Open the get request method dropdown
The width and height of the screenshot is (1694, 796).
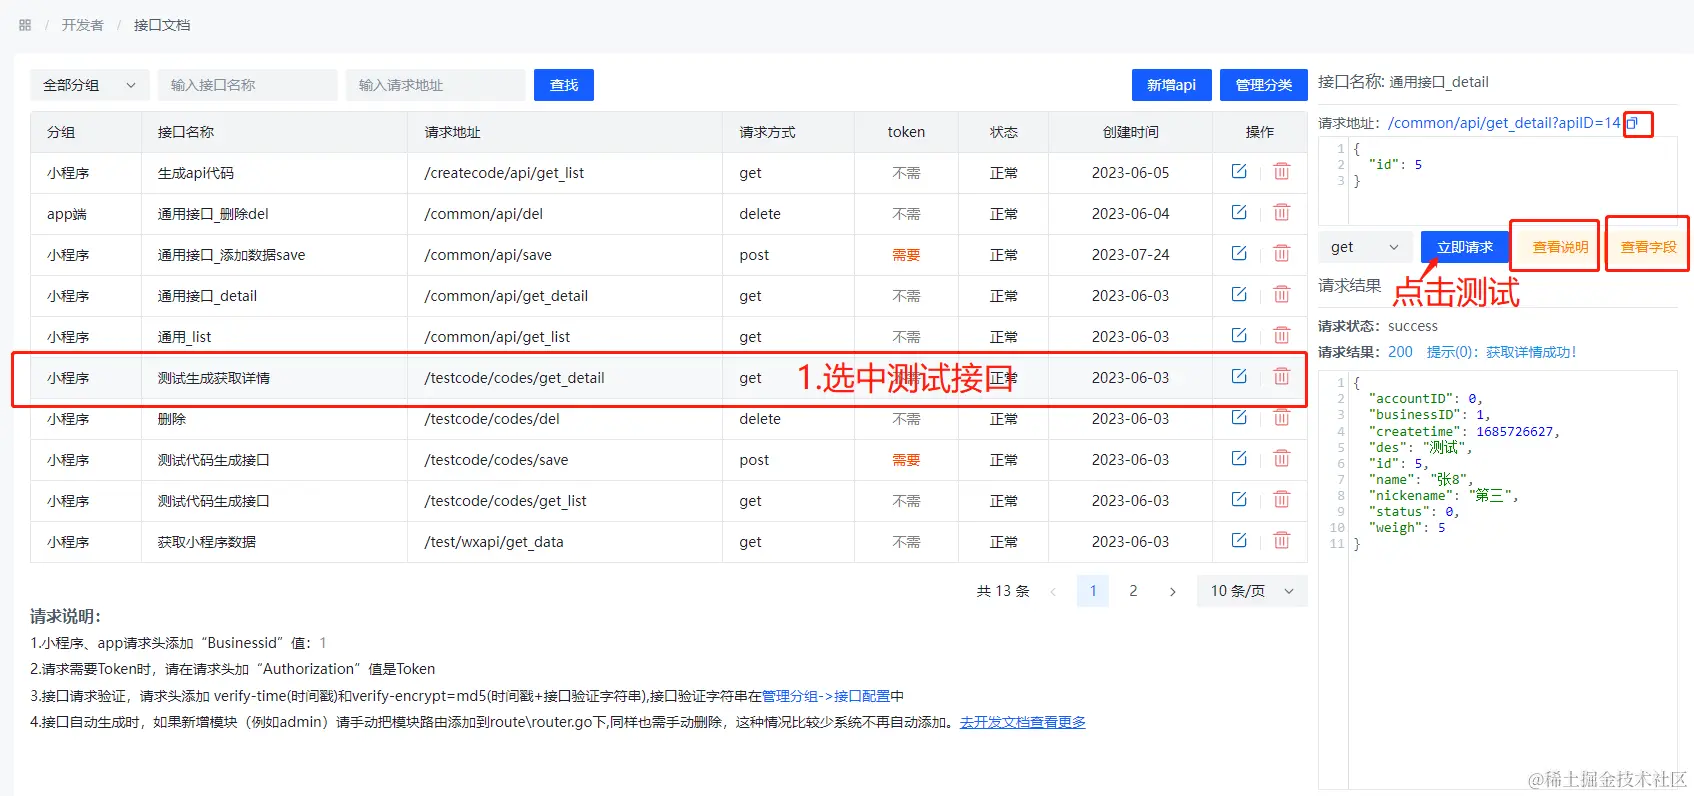pyautogui.click(x=1365, y=247)
